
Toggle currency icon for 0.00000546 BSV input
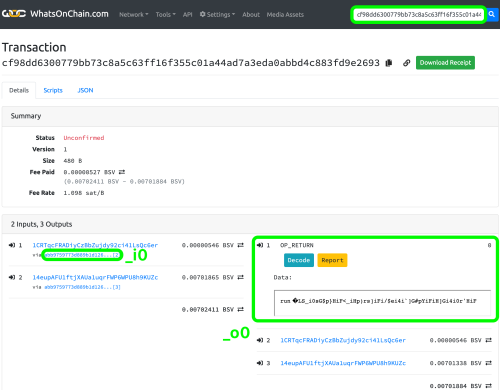coord(240,245)
